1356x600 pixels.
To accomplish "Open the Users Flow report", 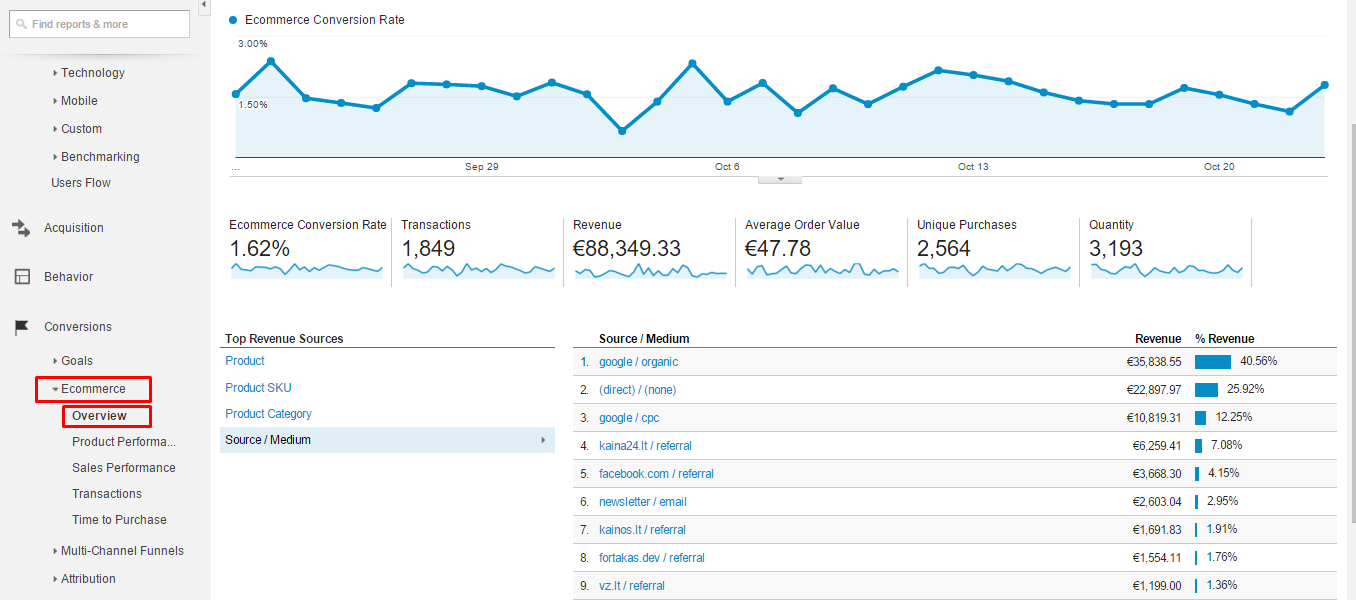I will tap(81, 183).
